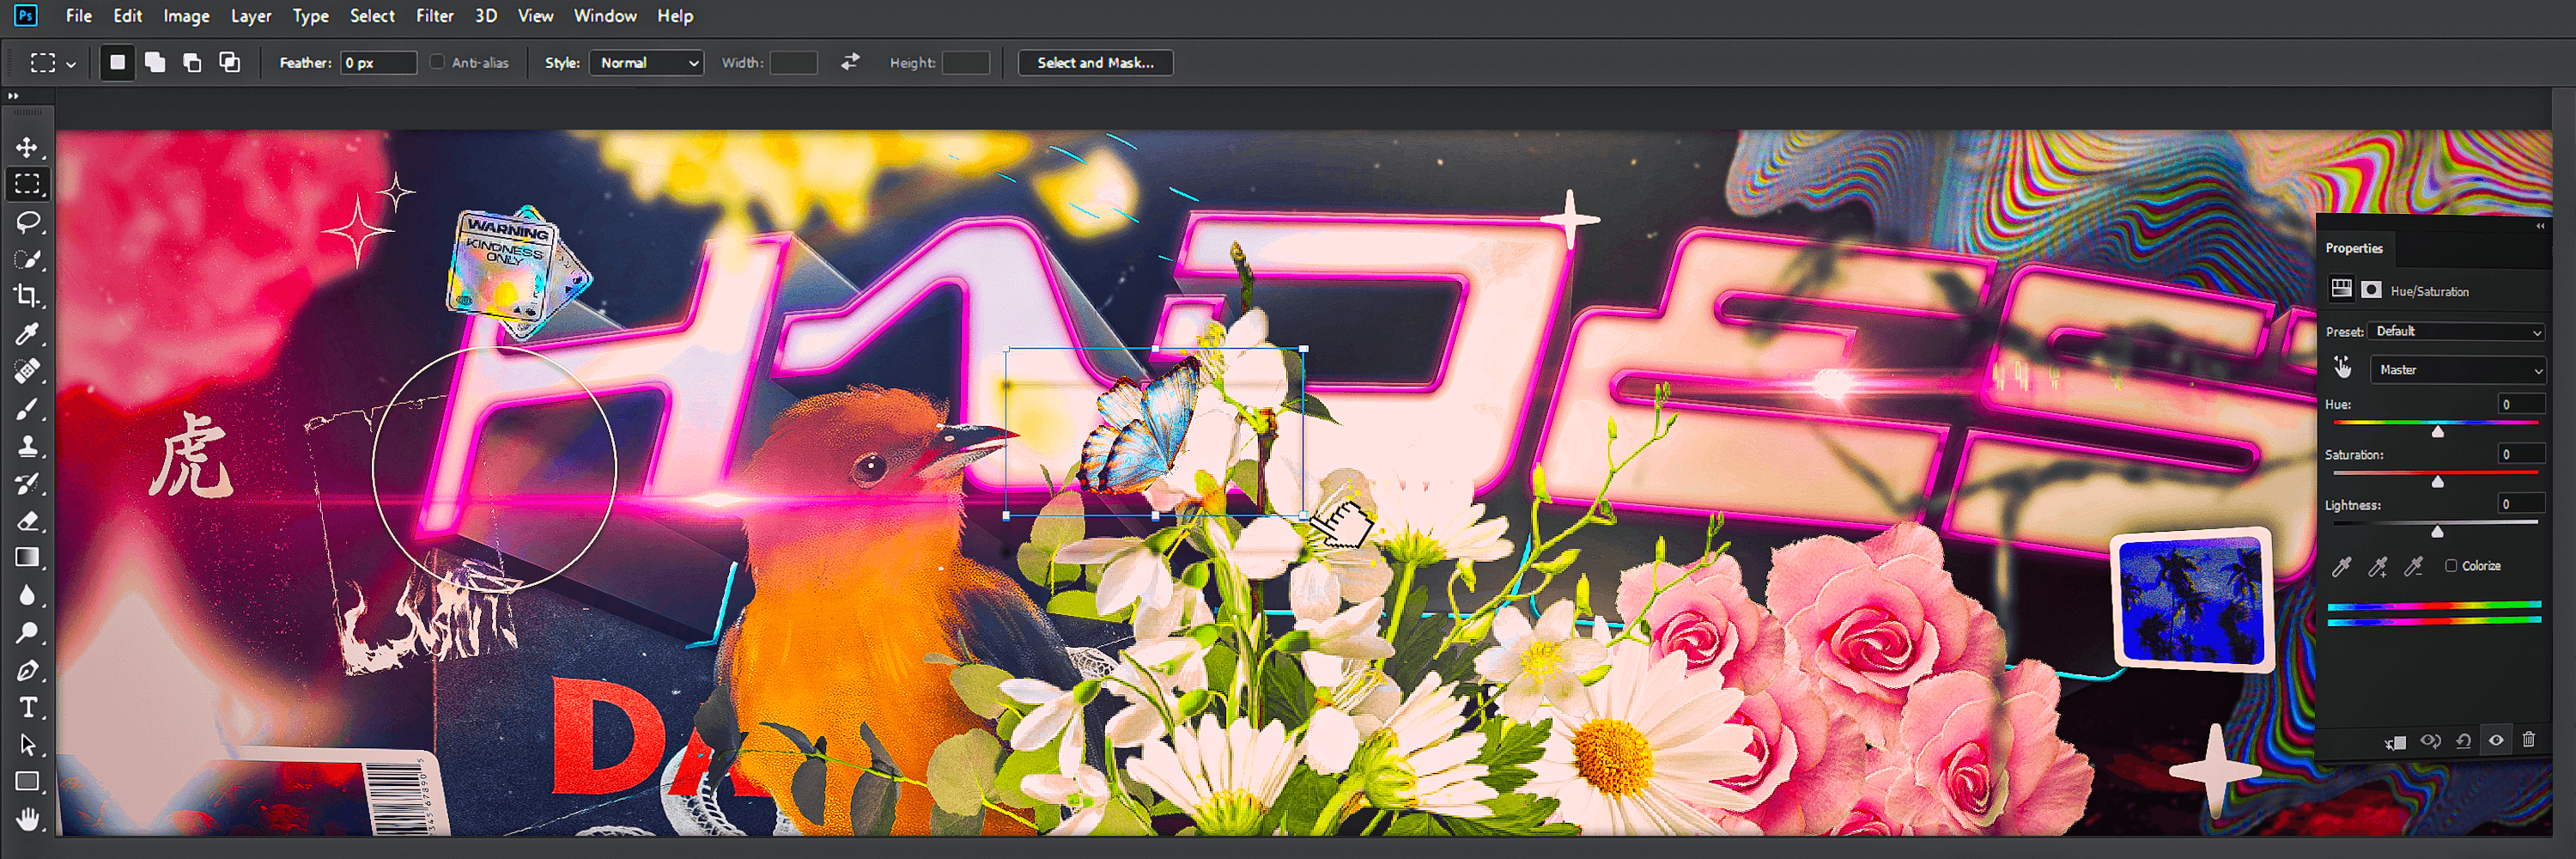The image size is (2576, 859).
Task: Clip adjustment to the layer below
Action: tap(2395, 741)
